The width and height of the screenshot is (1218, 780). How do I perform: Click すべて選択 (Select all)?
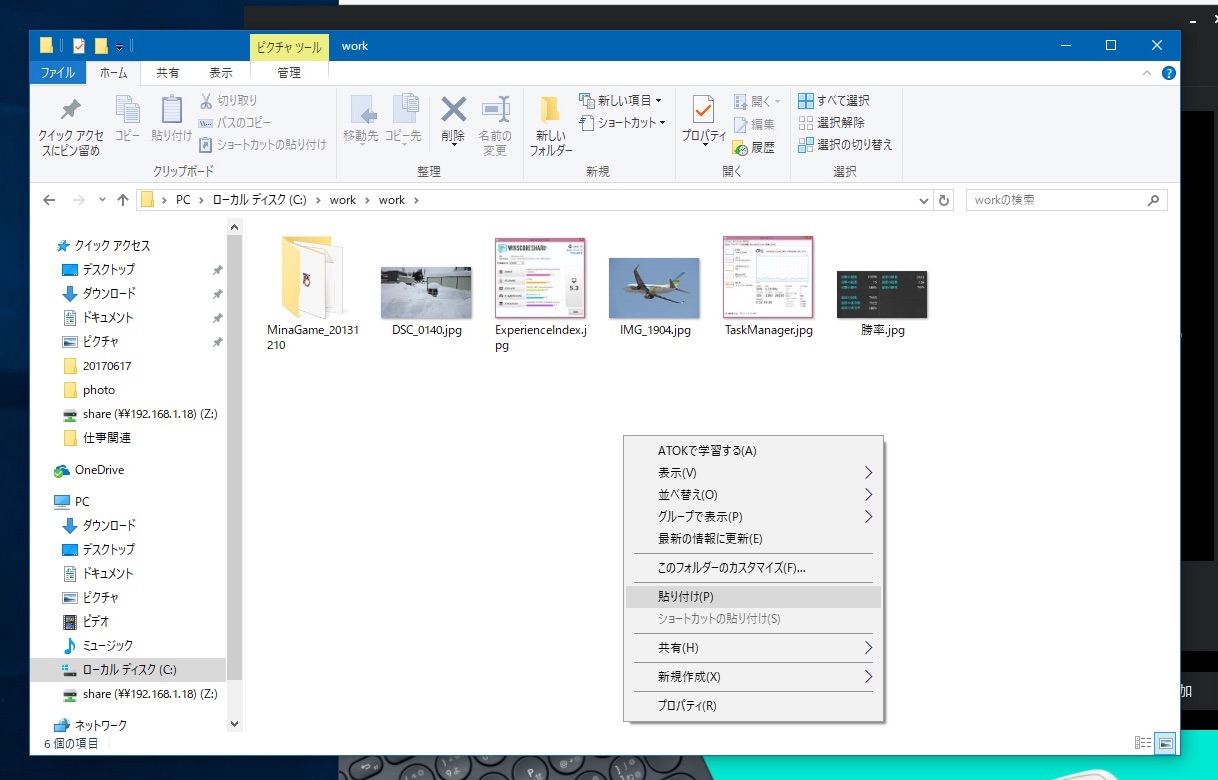pos(834,100)
